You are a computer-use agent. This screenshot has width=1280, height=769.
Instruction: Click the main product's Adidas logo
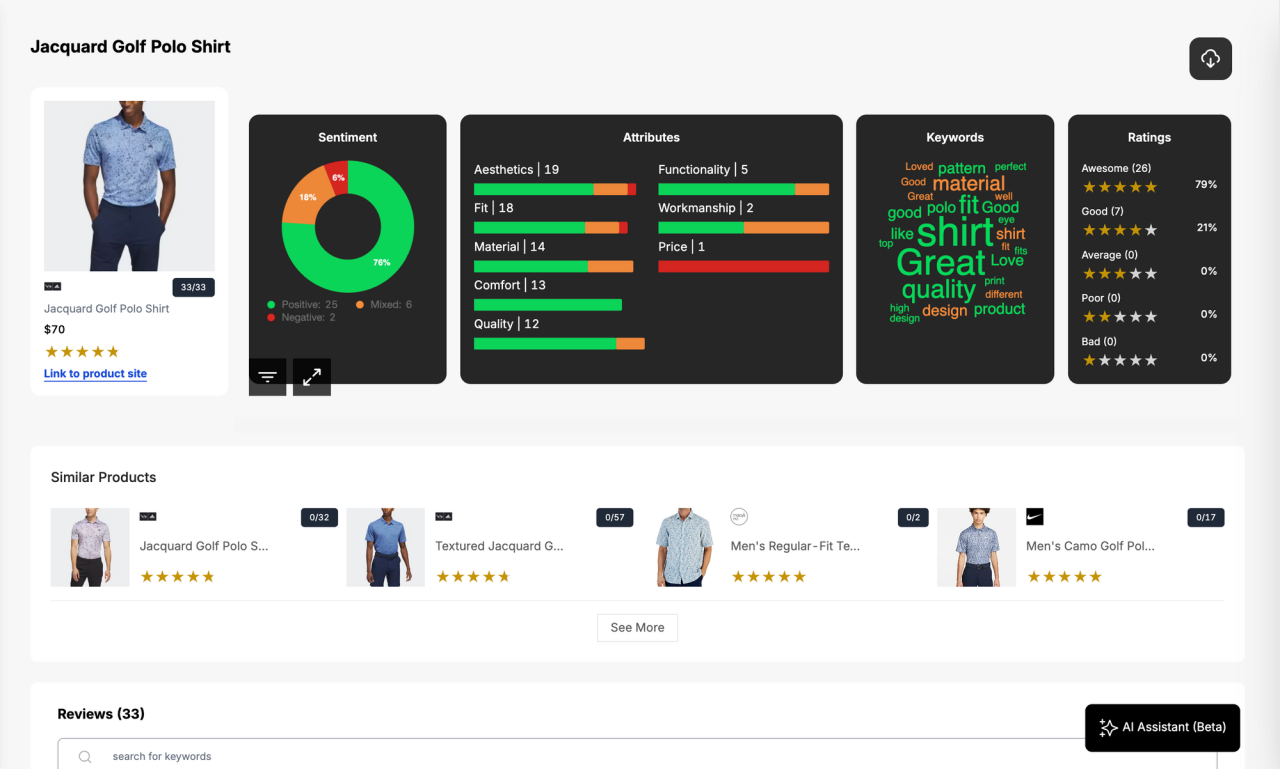(x=53, y=286)
